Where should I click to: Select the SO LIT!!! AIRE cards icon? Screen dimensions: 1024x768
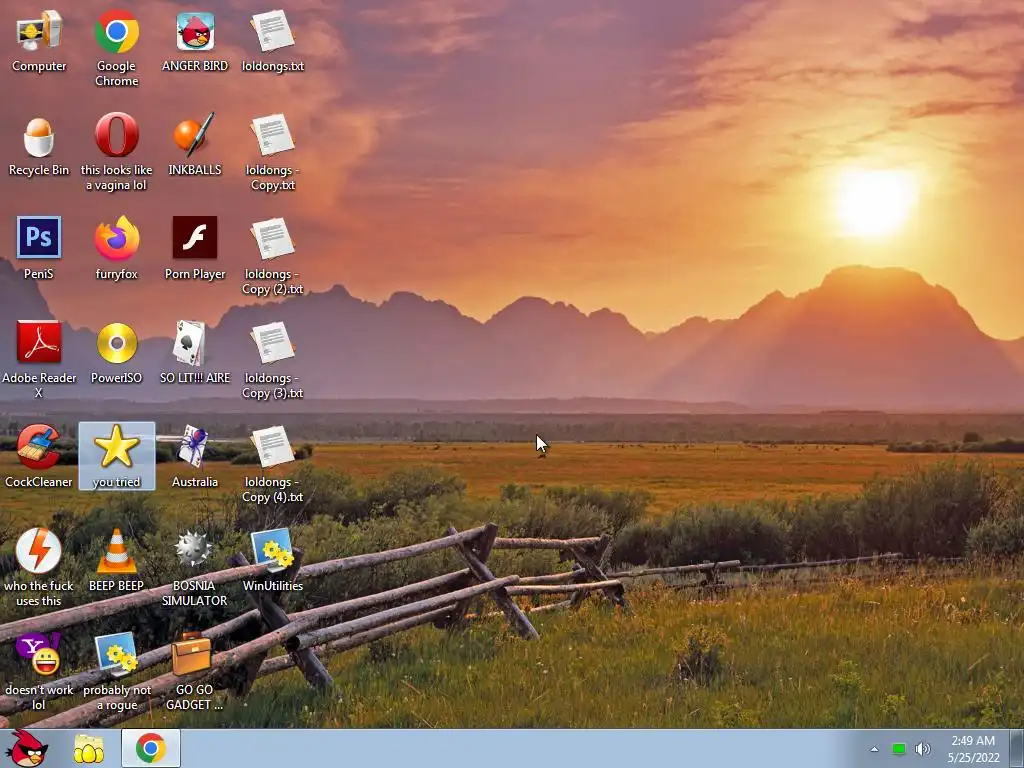point(195,353)
